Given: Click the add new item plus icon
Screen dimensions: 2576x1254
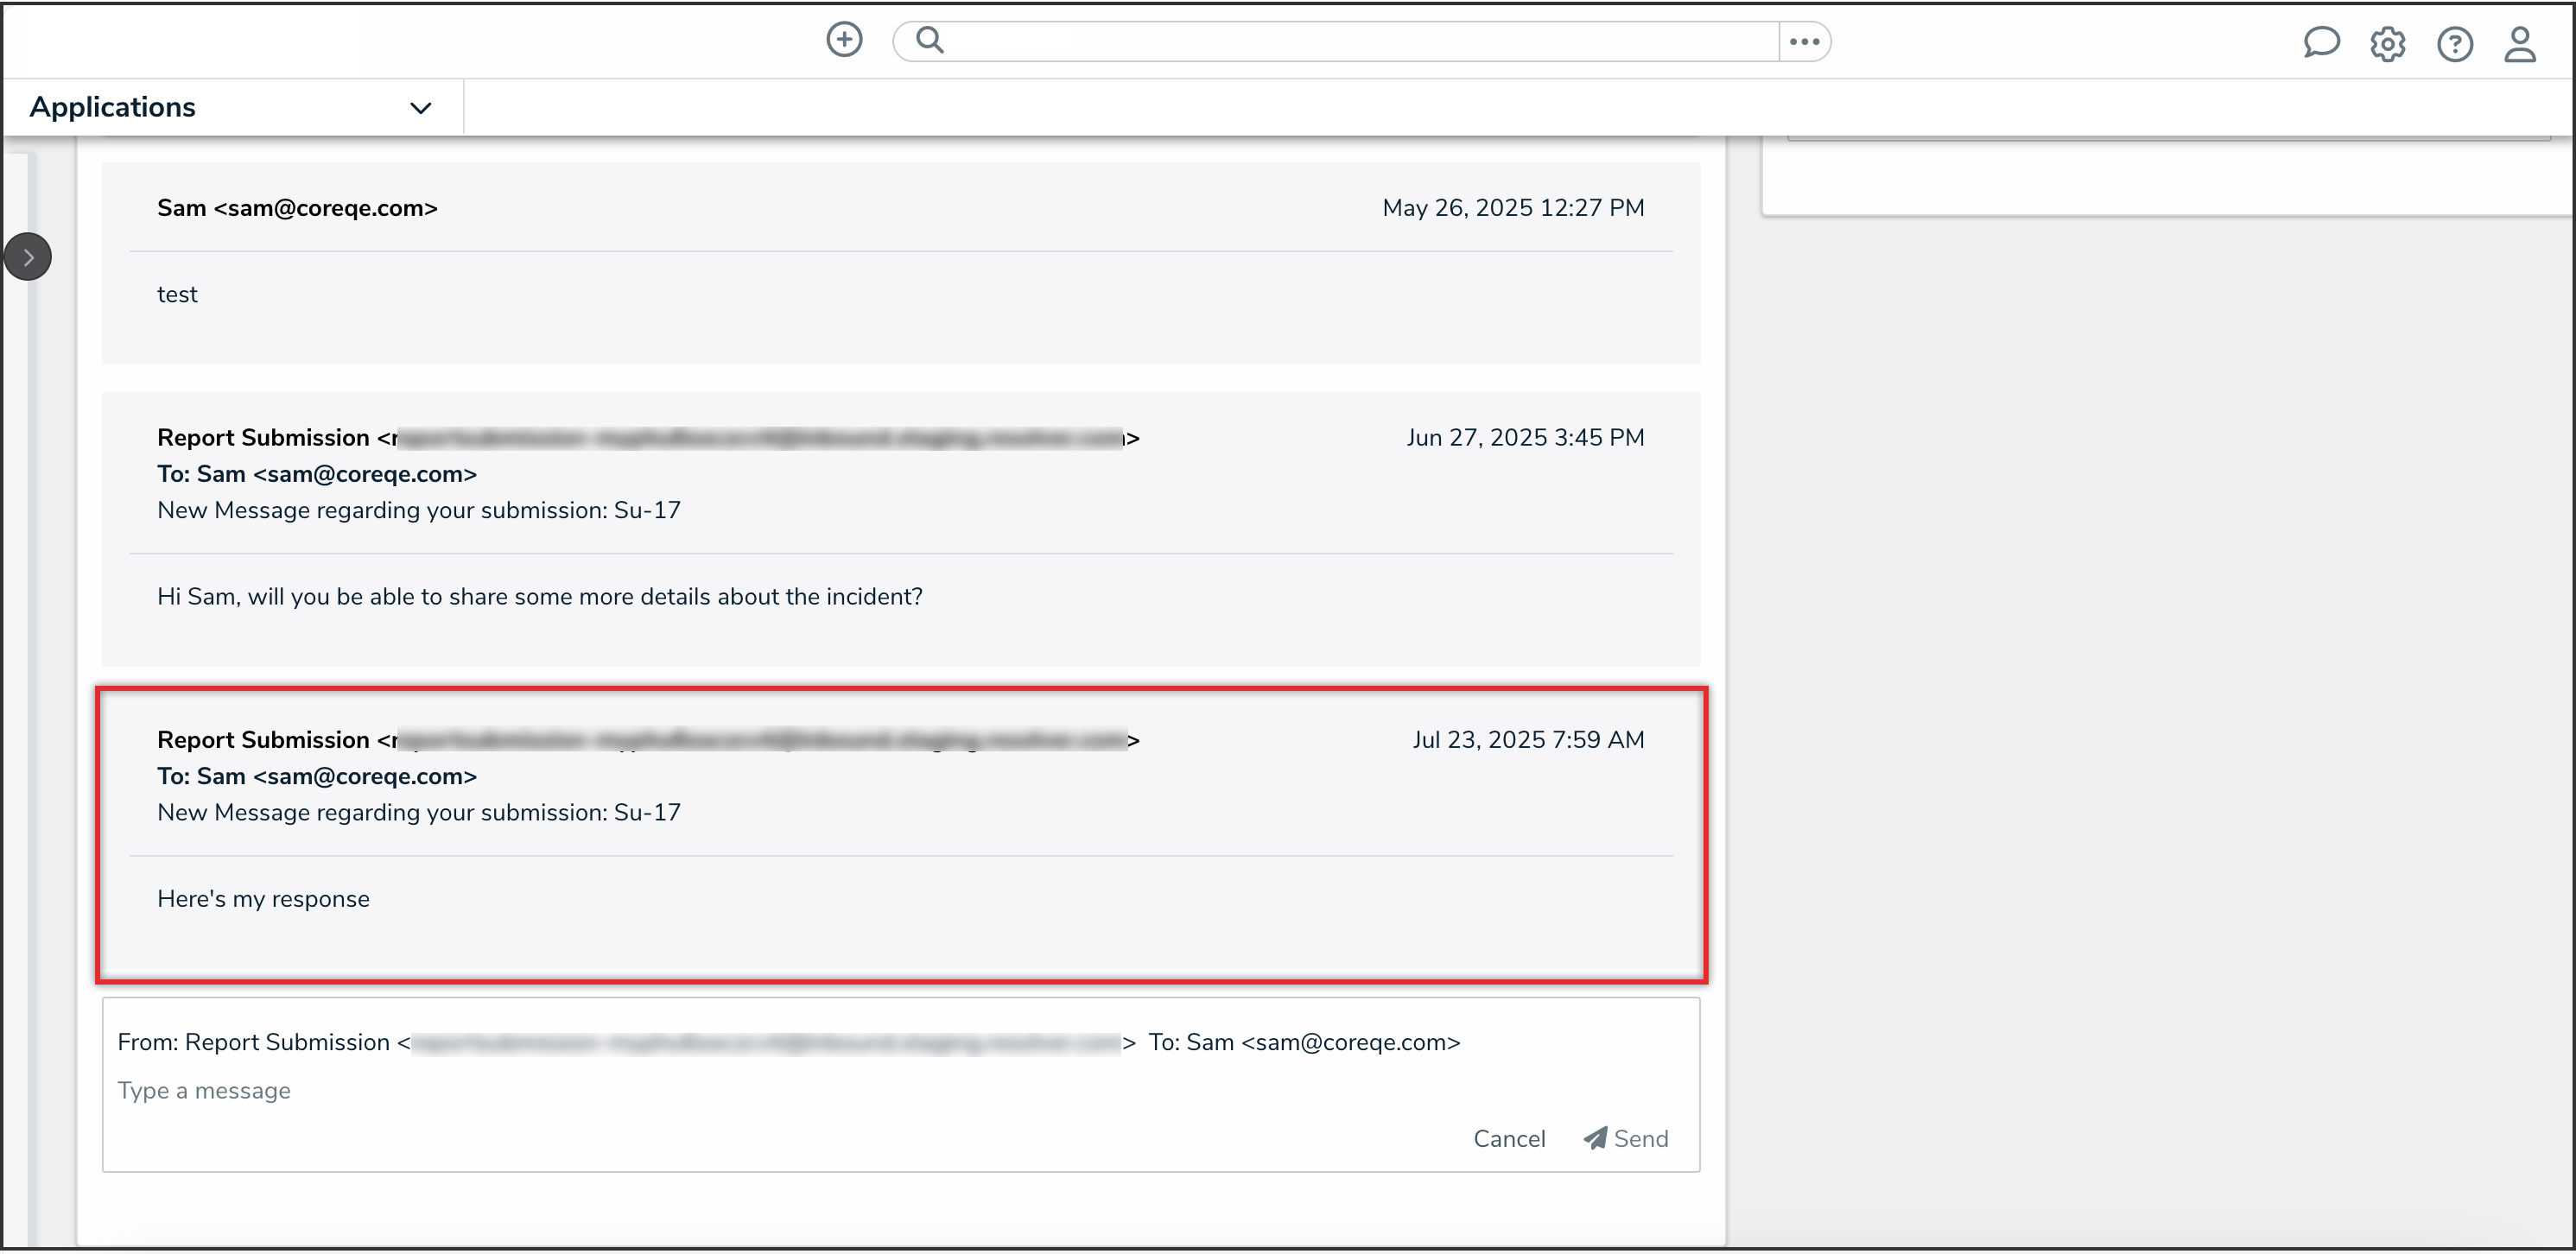Looking at the screenshot, I should [845, 40].
